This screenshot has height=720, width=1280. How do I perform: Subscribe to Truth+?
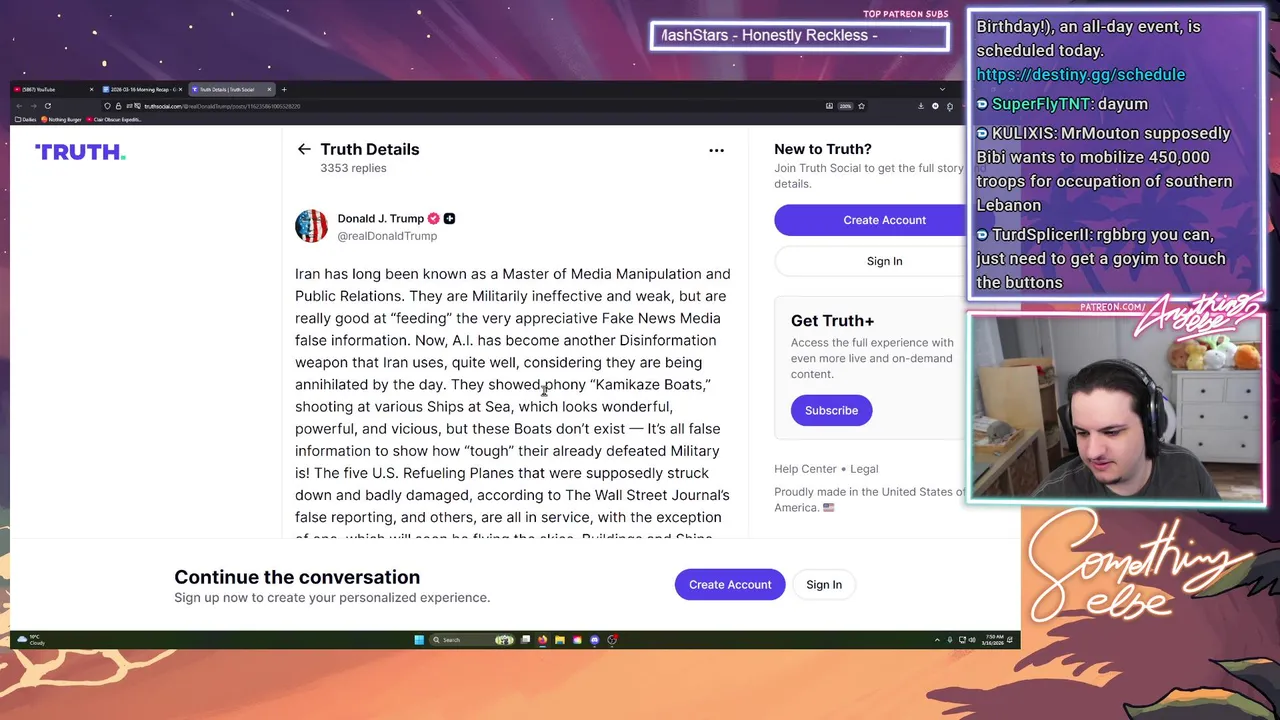point(831,410)
